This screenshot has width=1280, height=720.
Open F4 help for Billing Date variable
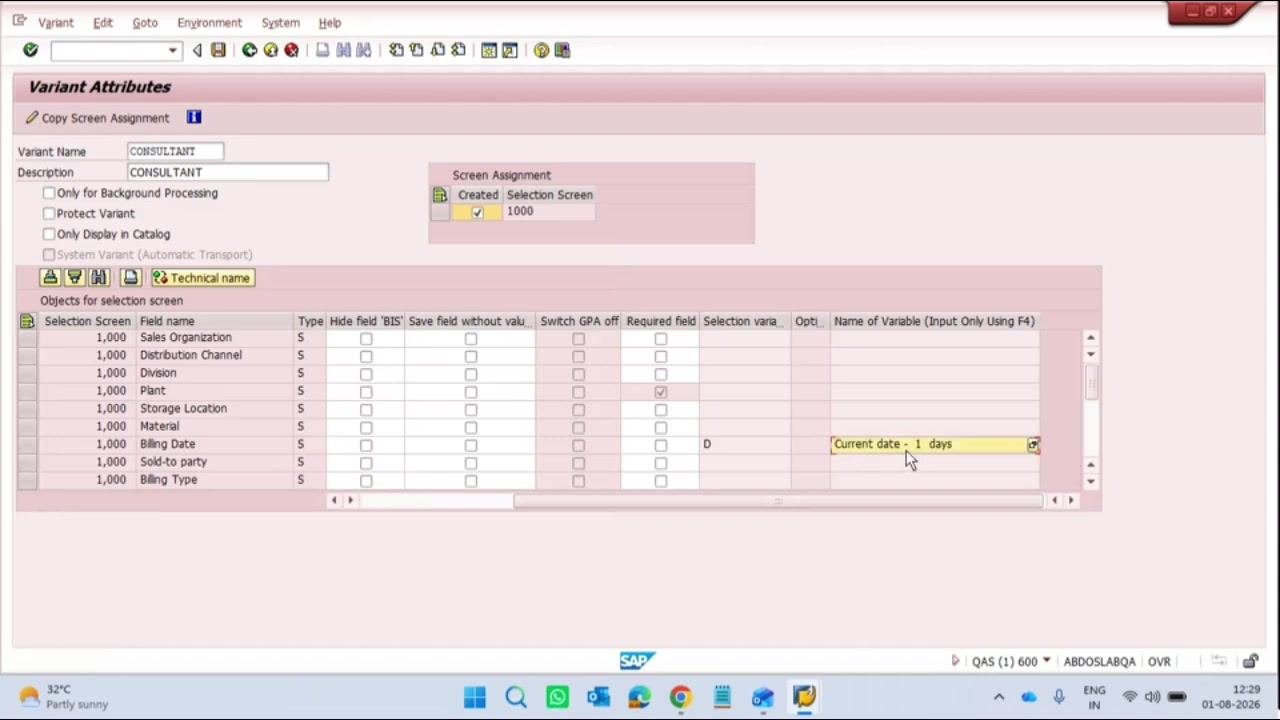point(1033,445)
